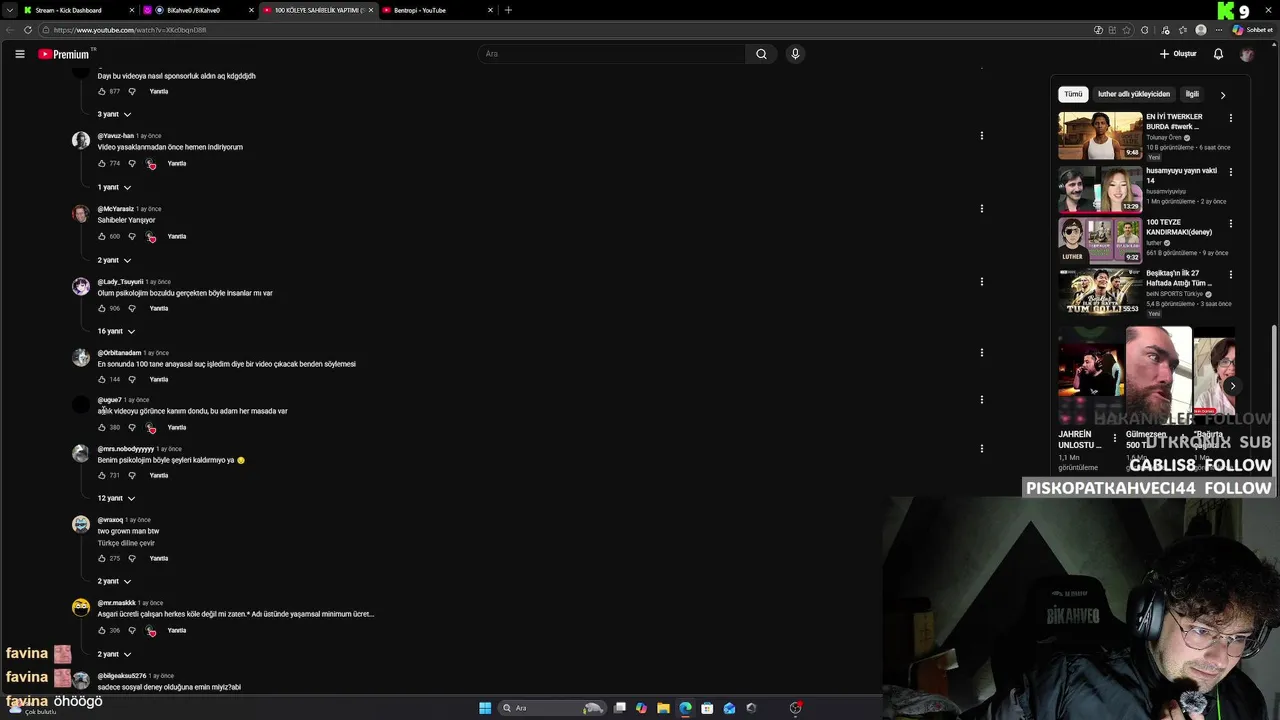Click the taskbar Ara search box
The width and height of the screenshot is (1280, 720).
[x=553, y=708]
